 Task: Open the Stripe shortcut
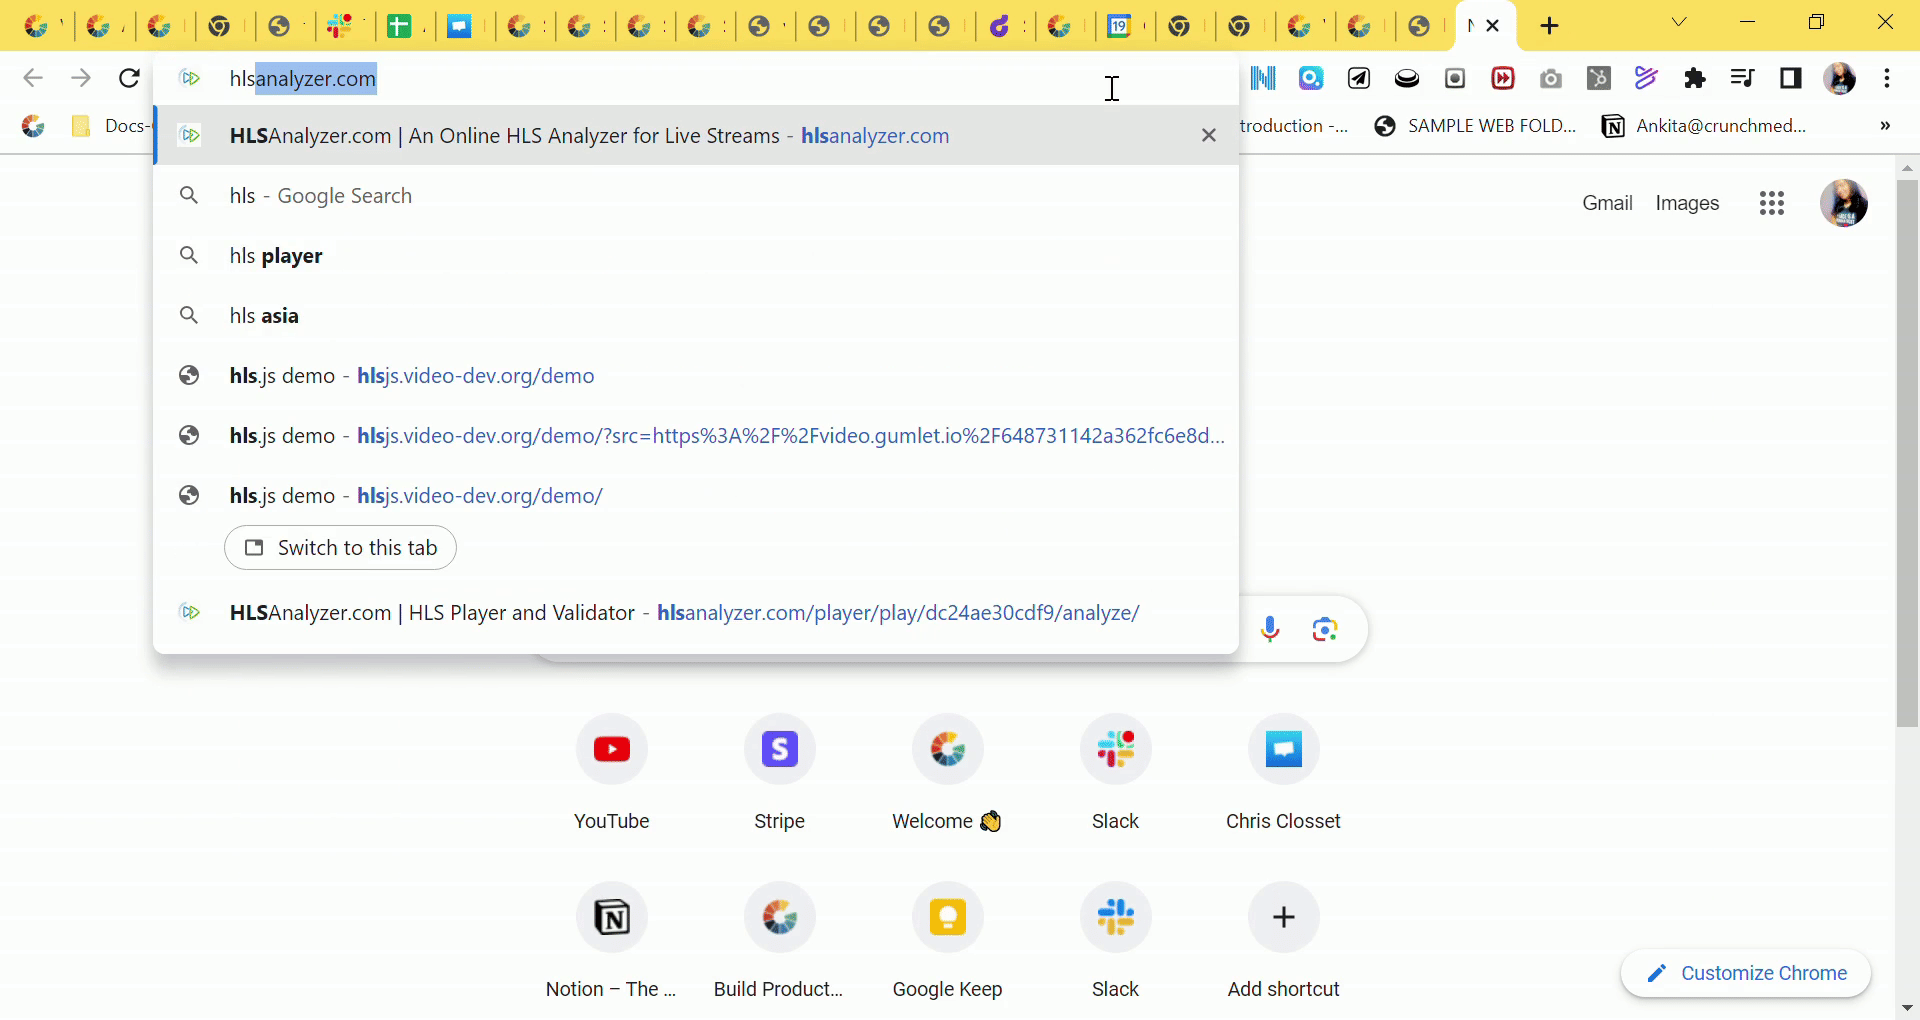pyautogui.click(x=779, y=750)
